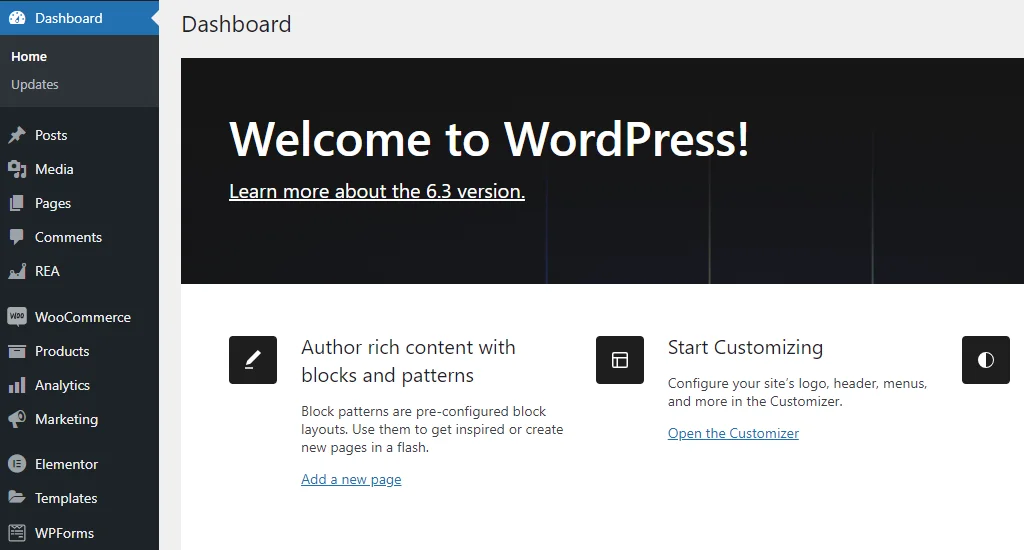Click Author rich content with blocks heading

click(408, 361)
